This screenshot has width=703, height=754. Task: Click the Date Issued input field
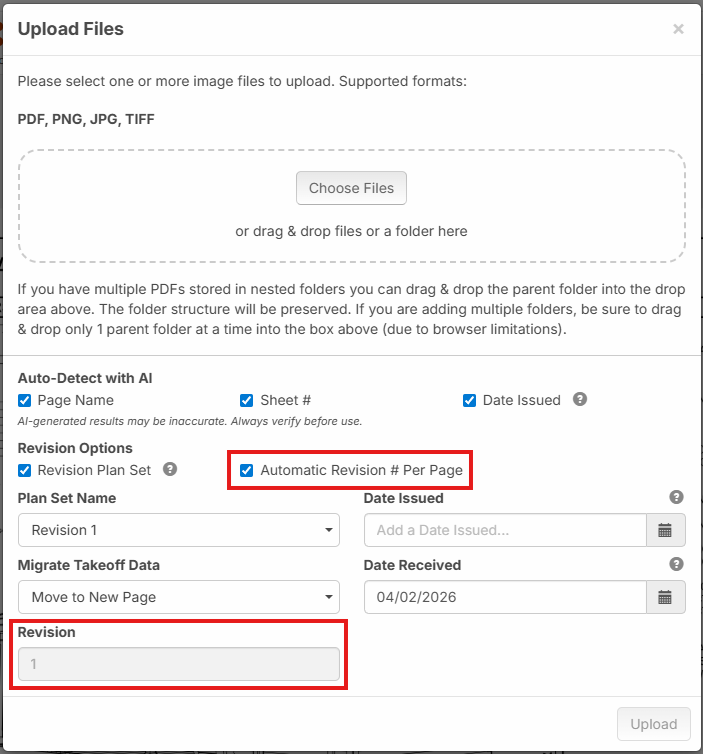(505, 530)
